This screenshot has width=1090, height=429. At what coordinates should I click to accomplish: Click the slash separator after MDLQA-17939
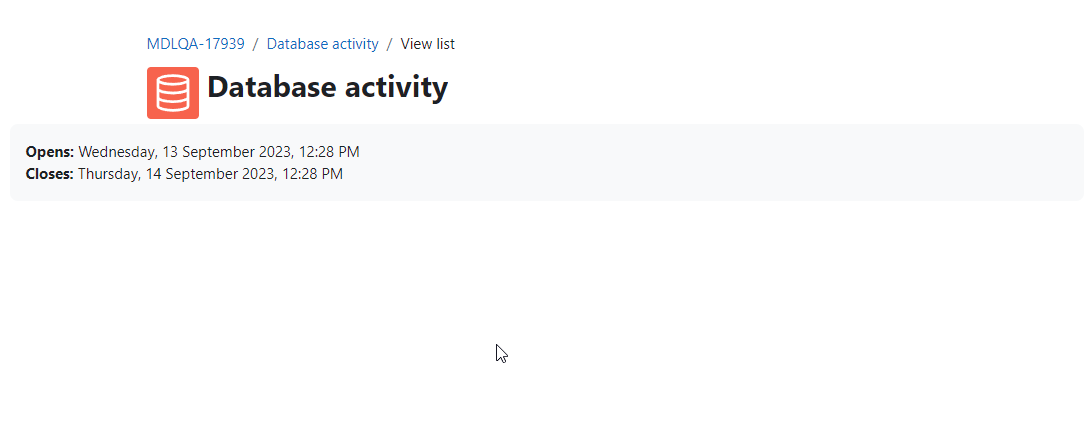coord(256,44)
